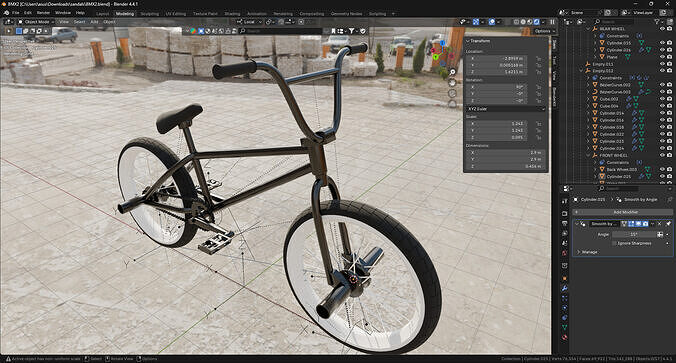
Task: Collapse the Transform panel header
Action: coord(479,41)
